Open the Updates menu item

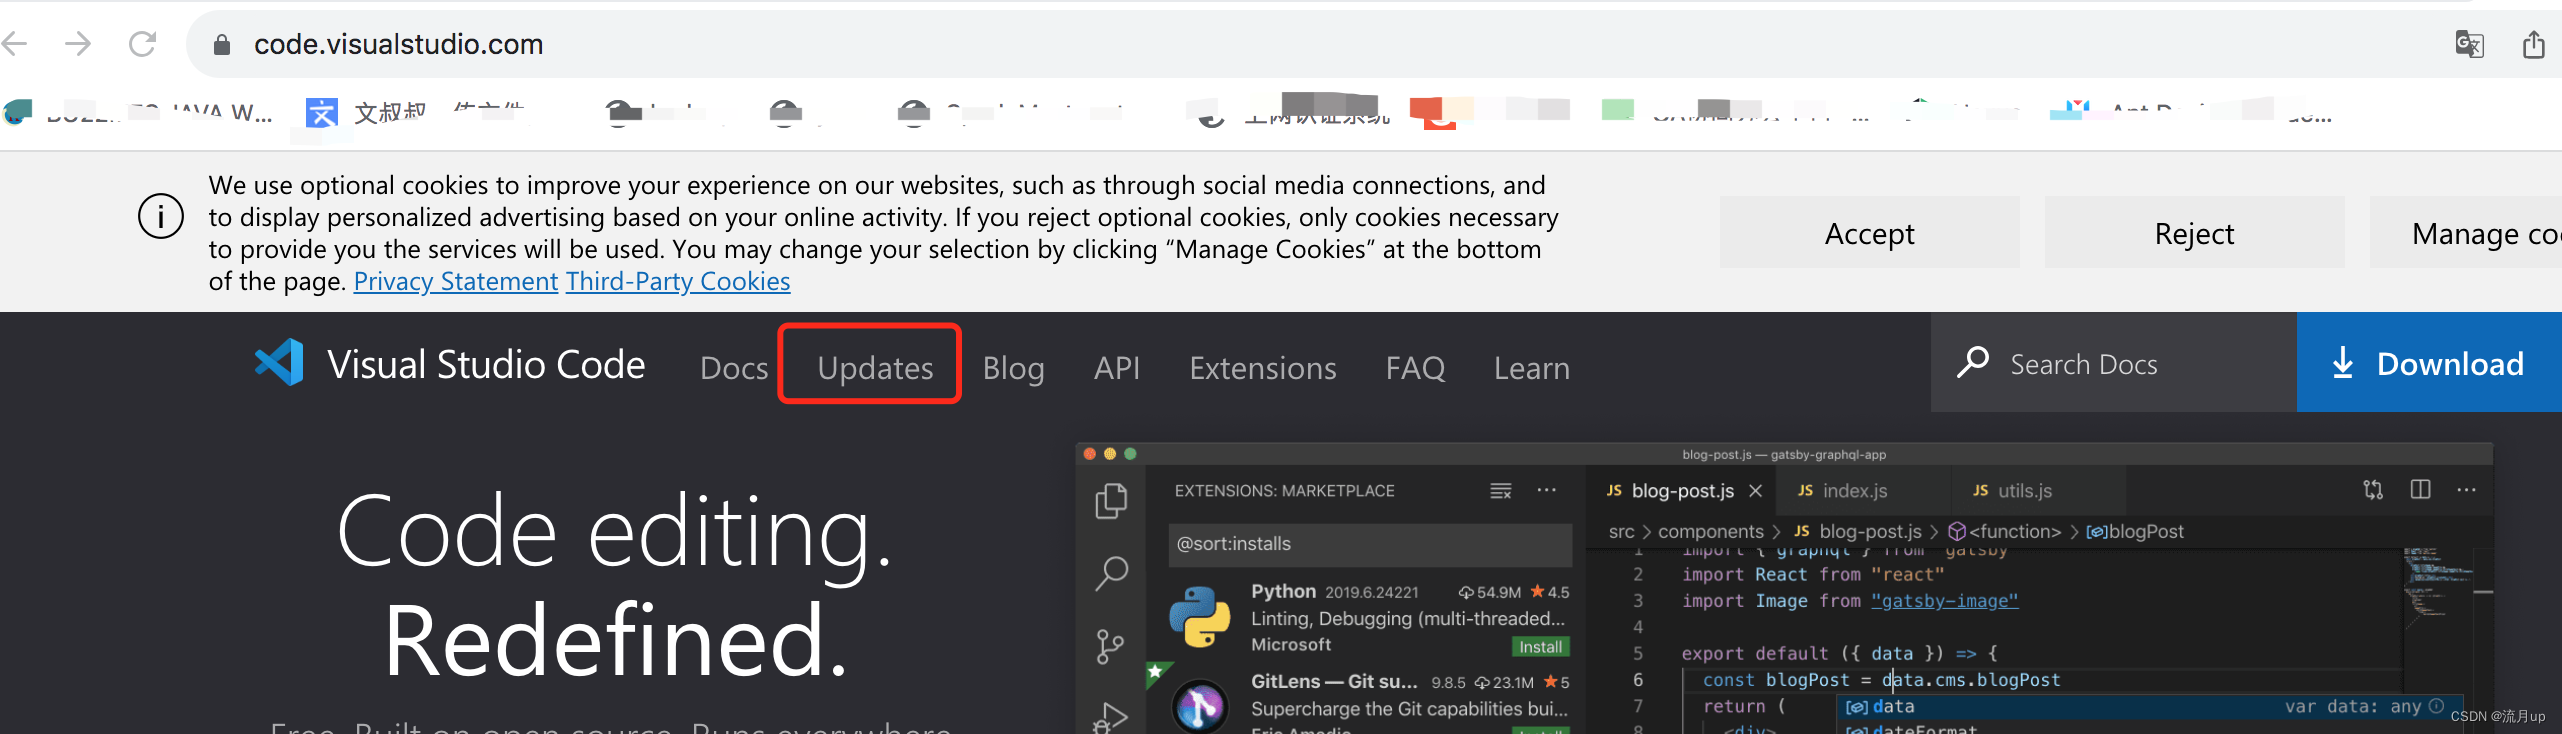click(875, 368)
